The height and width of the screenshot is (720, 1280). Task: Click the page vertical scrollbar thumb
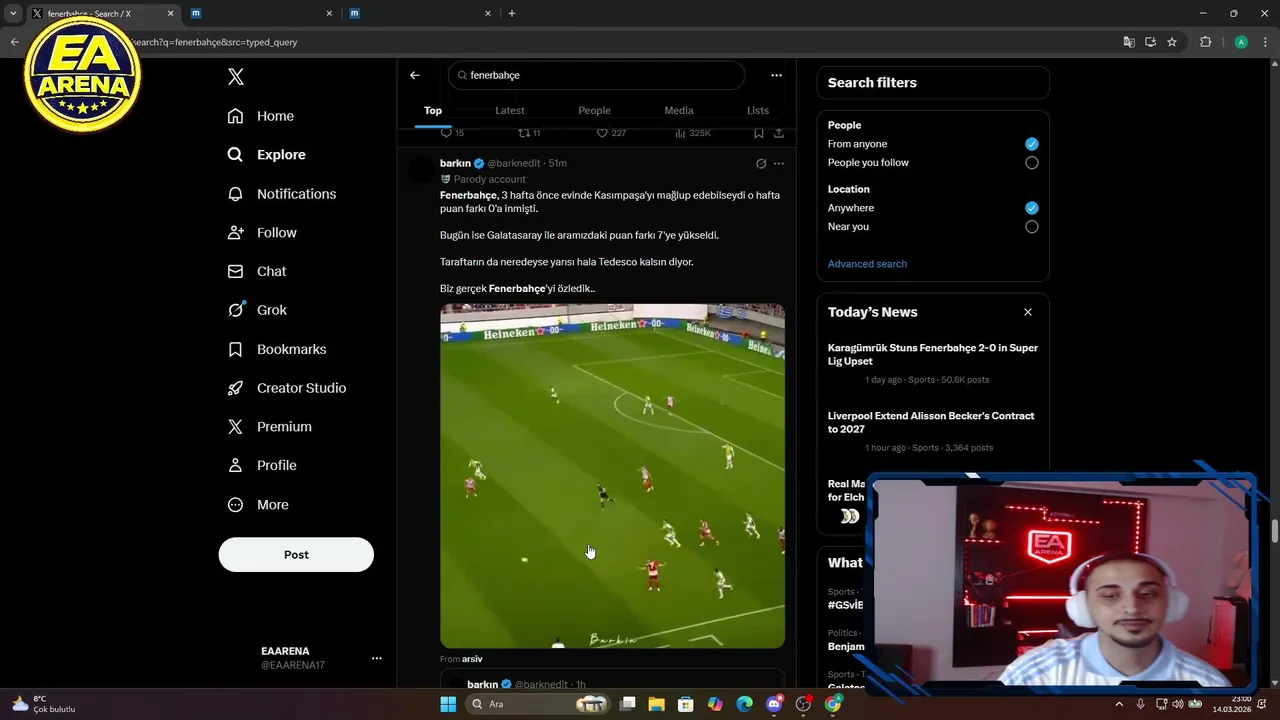tap(1274, 531)
